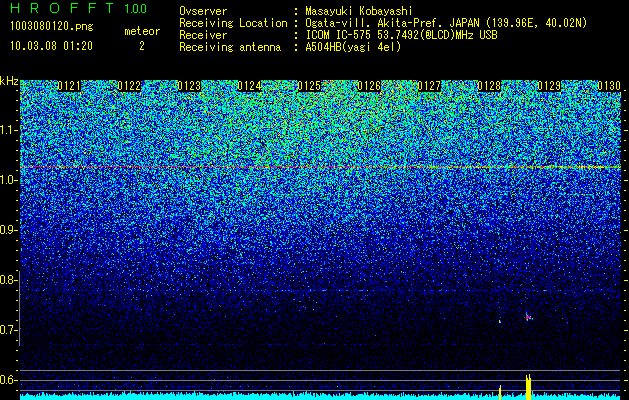629x400 pixels.
Task: Click the shorter yellow power spike at bottom
Action: click(x=500, y=392)
